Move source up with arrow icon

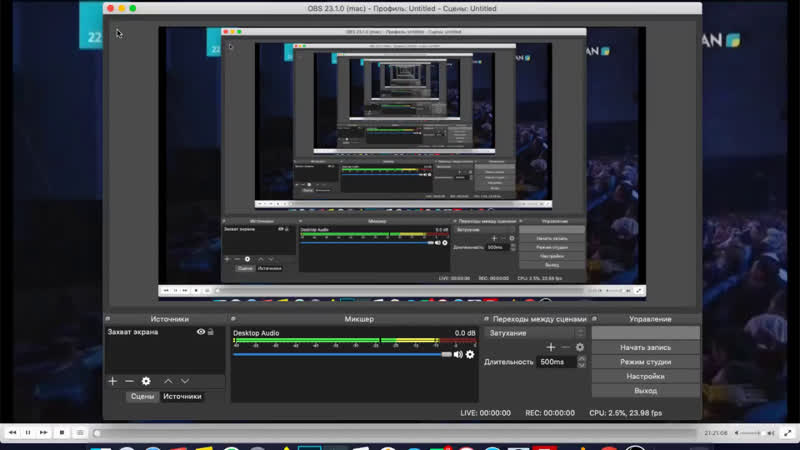coord(168,381)
